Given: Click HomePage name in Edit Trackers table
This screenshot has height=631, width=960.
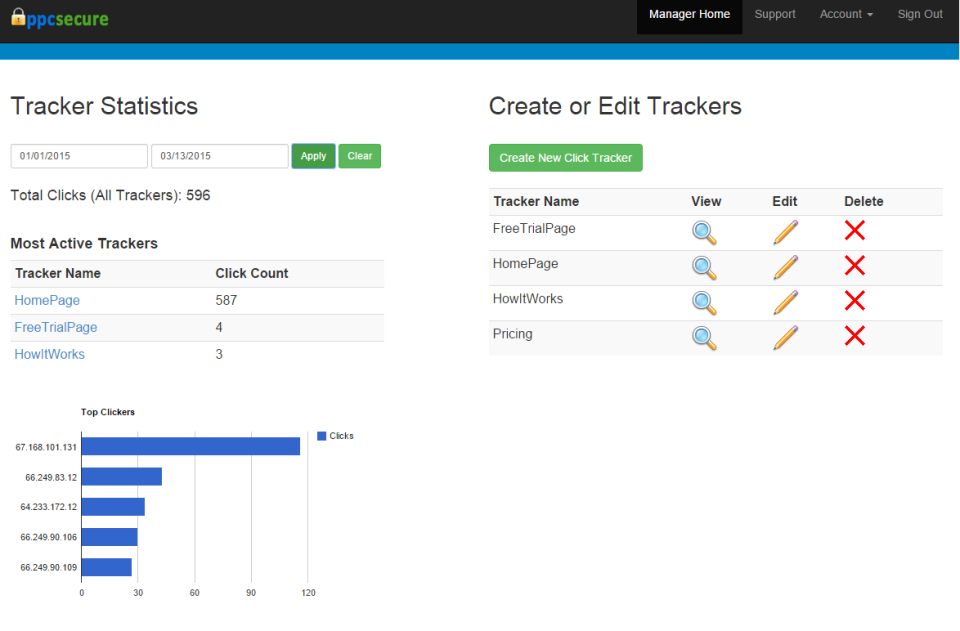Looking at the screenshot, I should point(525,264).
